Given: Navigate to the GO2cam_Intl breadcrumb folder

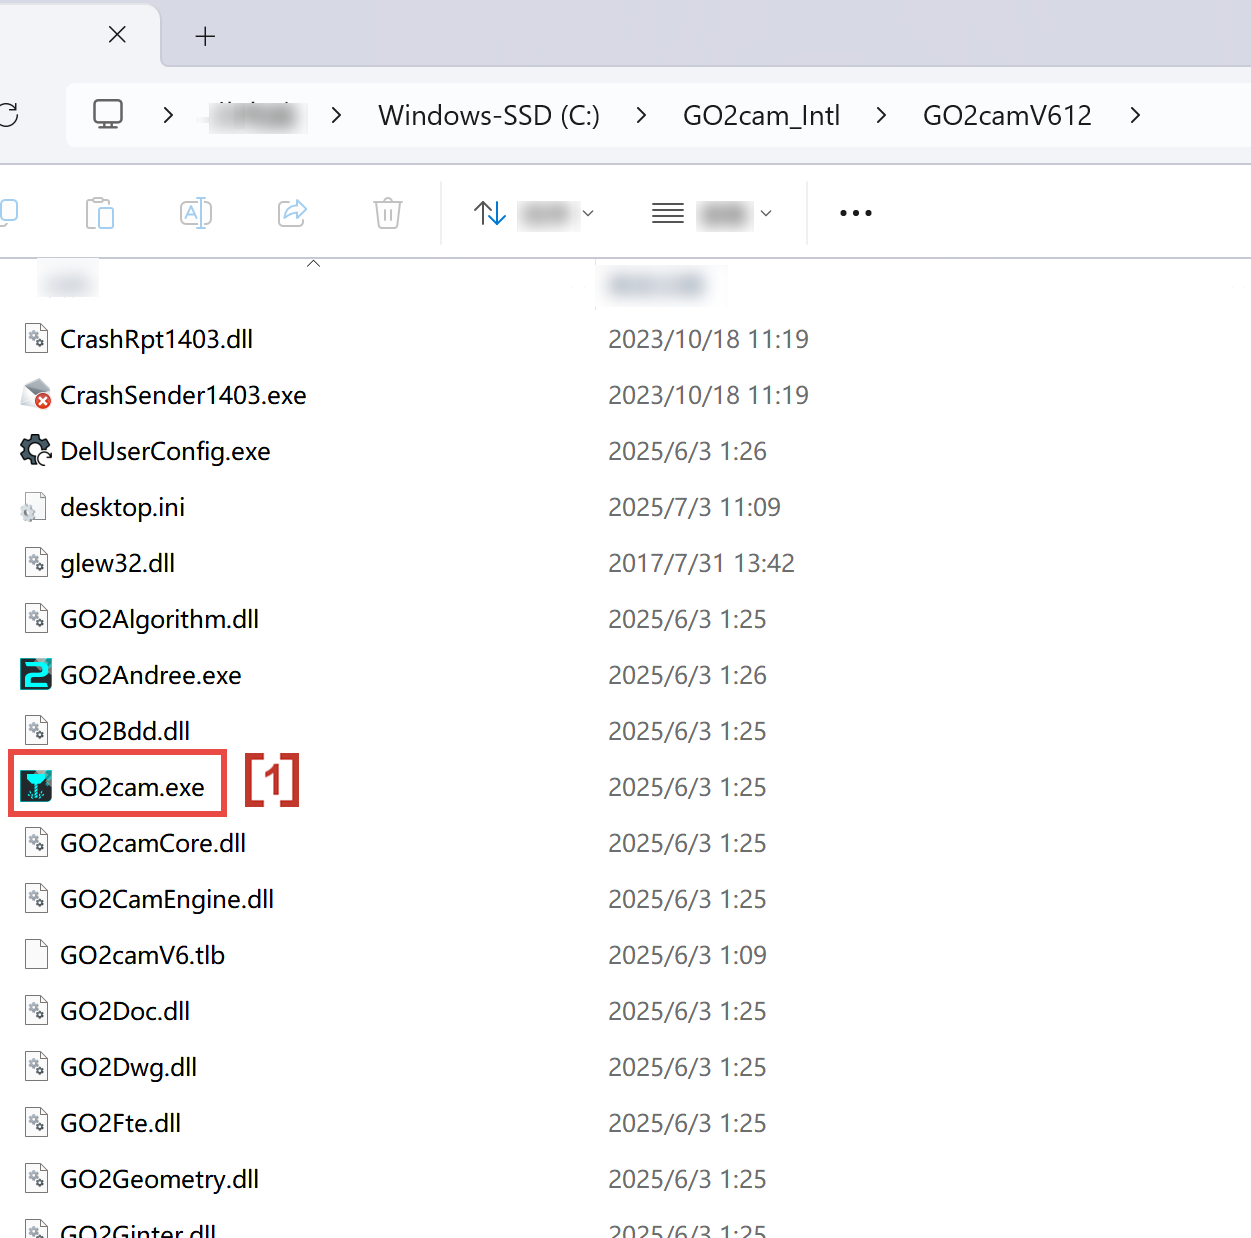Looking at the screenshot, I should [x=761, y=116].
